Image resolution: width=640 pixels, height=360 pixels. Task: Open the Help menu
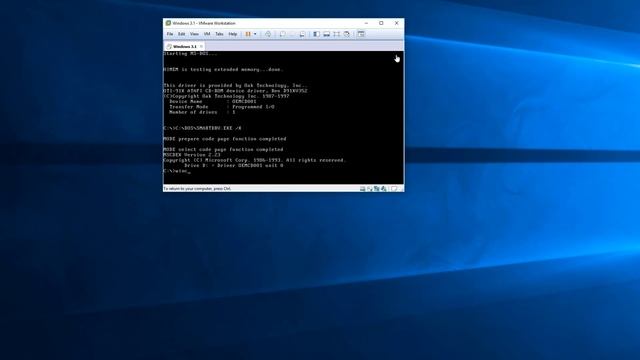point(233,34)
